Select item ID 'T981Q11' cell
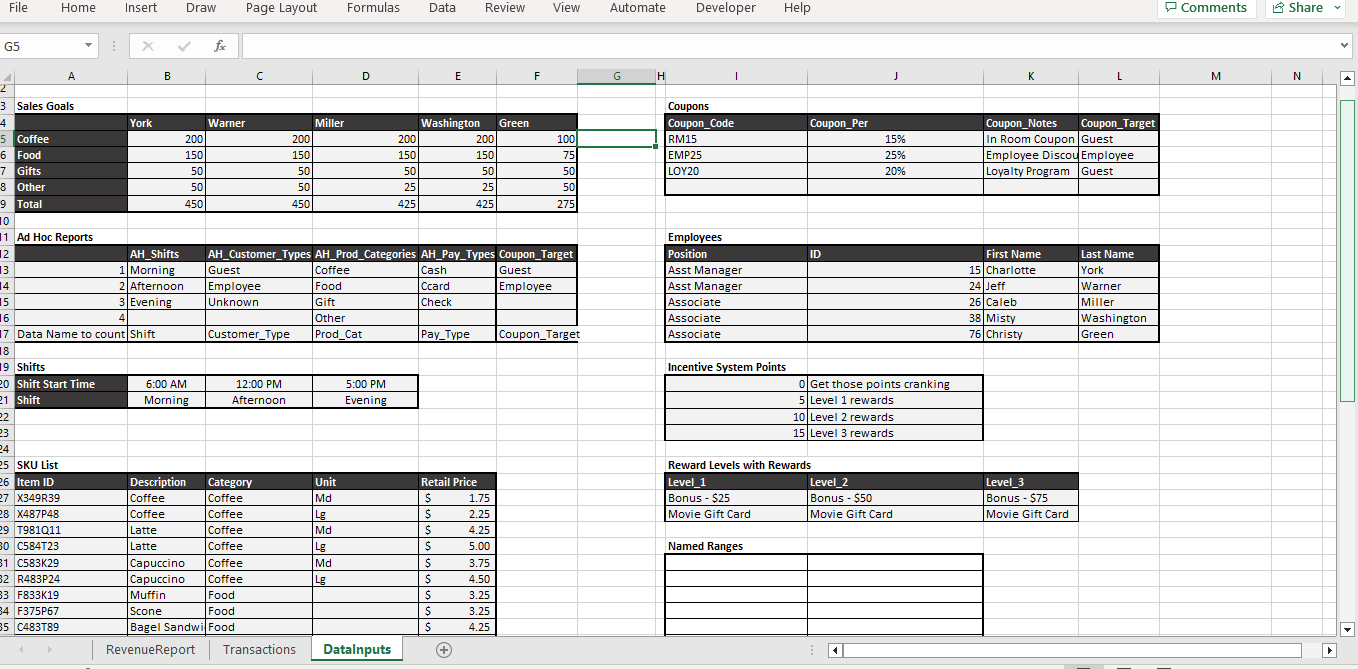1358x669 pixels. coord(71,530)
